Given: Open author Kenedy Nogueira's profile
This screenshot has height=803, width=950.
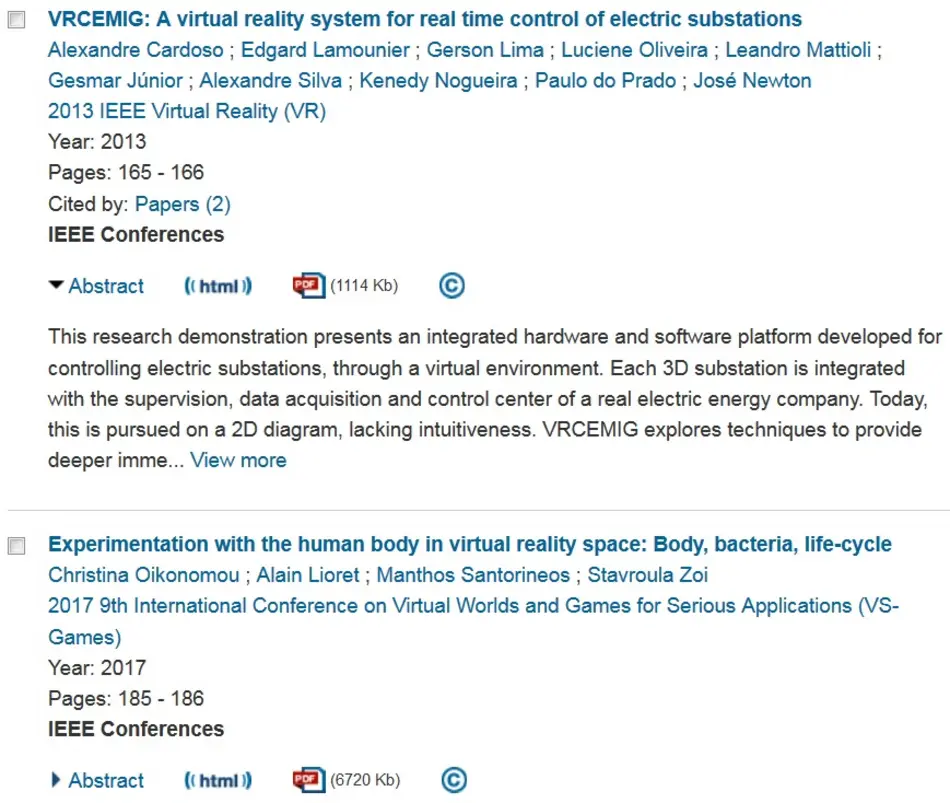Looking at the screenshot, I should 438,80.
